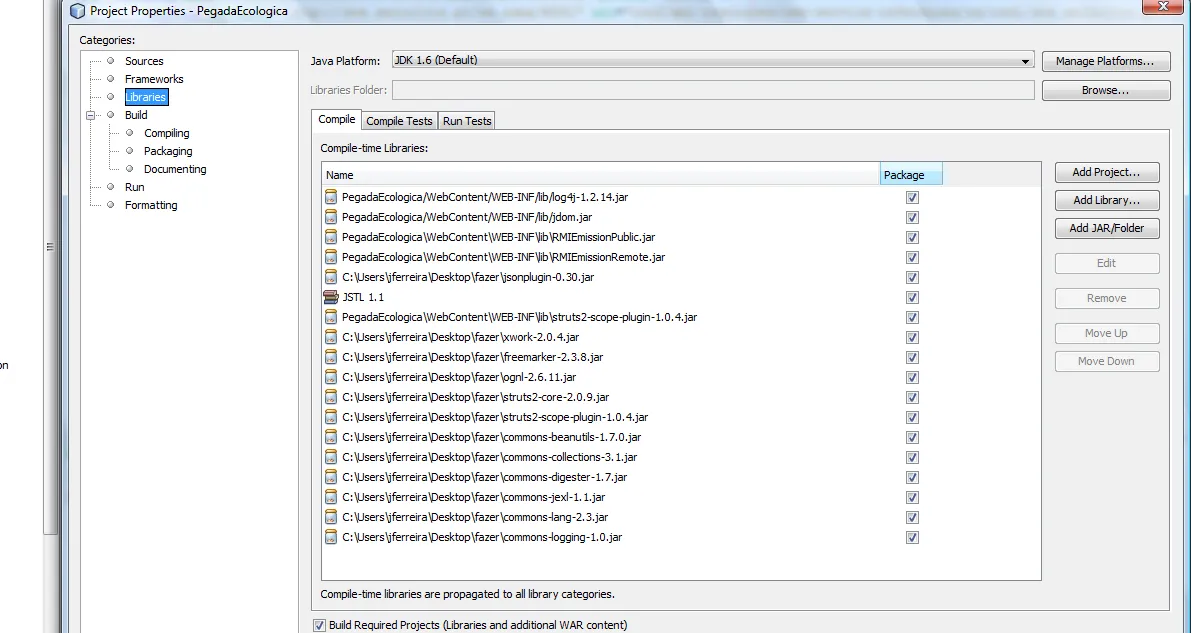1191x633 pixels.
Task: Click the jar icon for ognl-2.6.11.jar
Action: (x=330, y=377)
